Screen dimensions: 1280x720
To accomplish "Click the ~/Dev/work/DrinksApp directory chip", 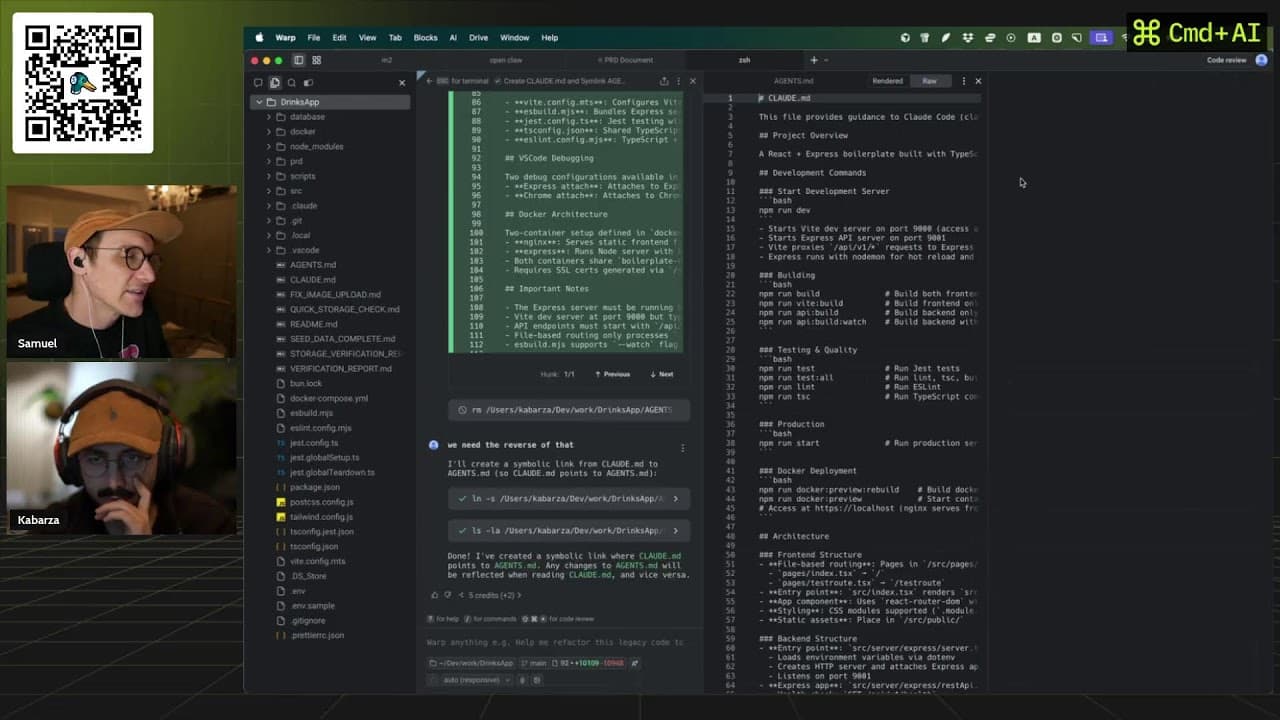I will 471,663.
